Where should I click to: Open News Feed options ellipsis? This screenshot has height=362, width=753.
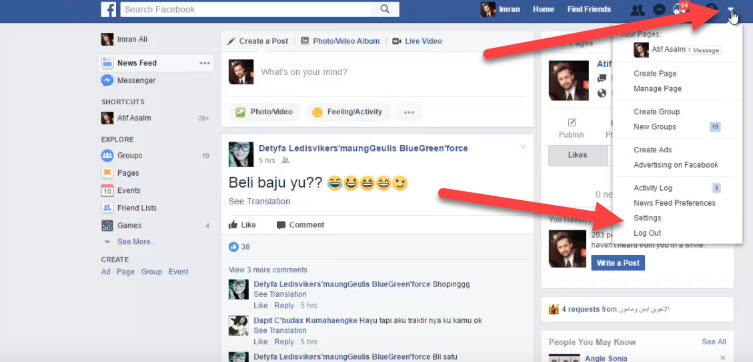[205, 63]
